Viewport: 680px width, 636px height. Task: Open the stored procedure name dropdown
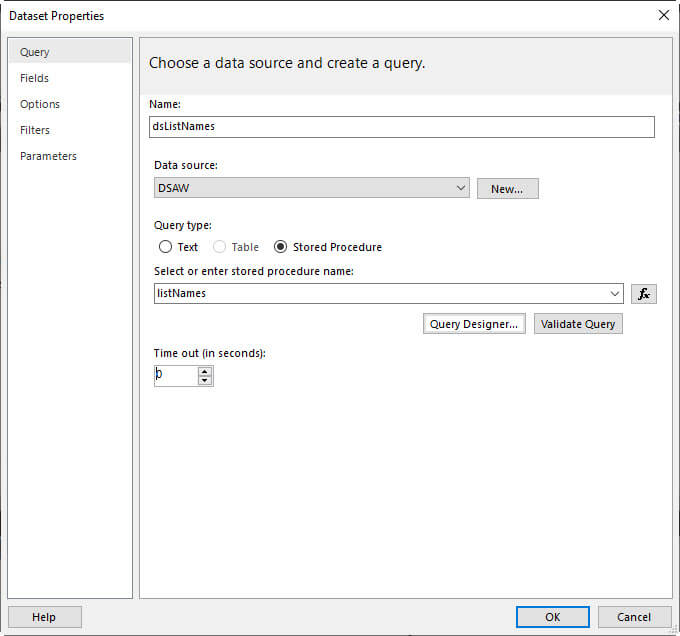tap(614, 294)
